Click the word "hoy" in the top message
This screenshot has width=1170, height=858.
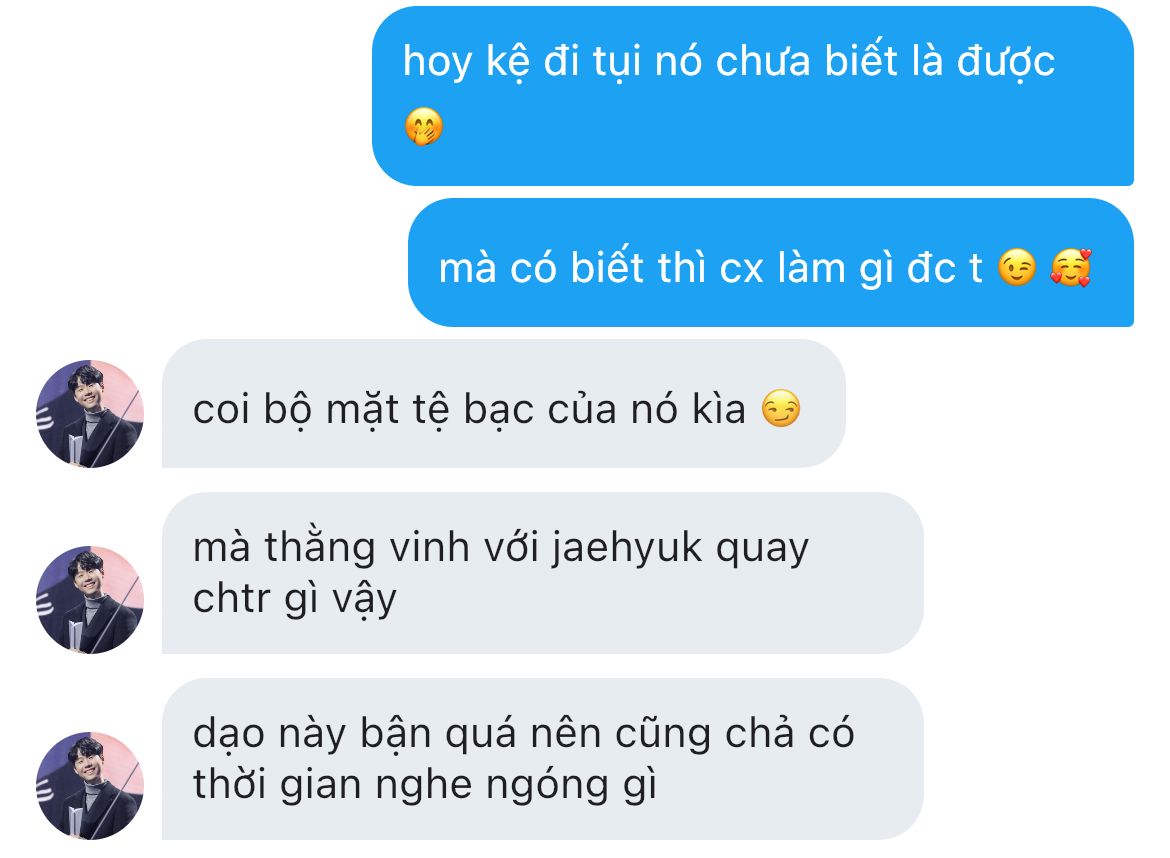pyautogui.click(x=437, y=62)
